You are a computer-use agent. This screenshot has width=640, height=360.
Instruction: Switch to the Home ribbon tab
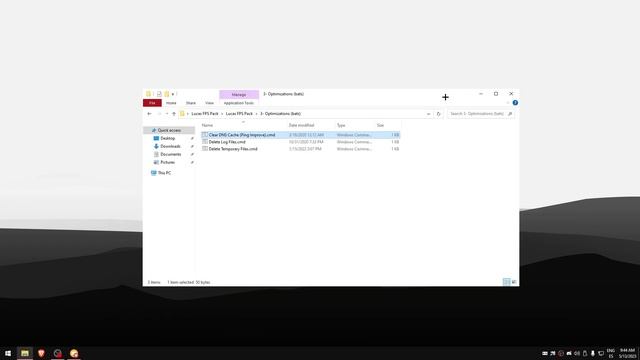point(171,103)
